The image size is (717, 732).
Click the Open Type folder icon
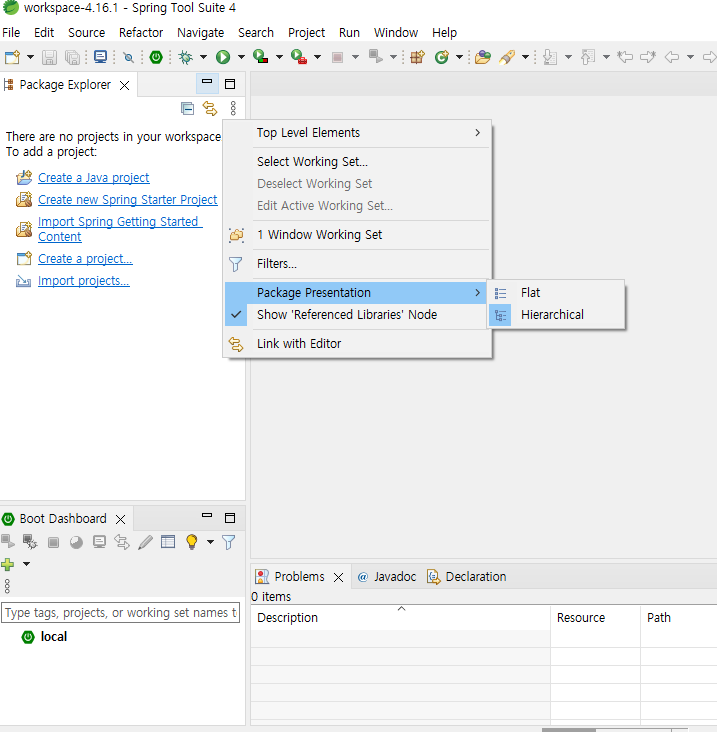click(x=483, y=57)
